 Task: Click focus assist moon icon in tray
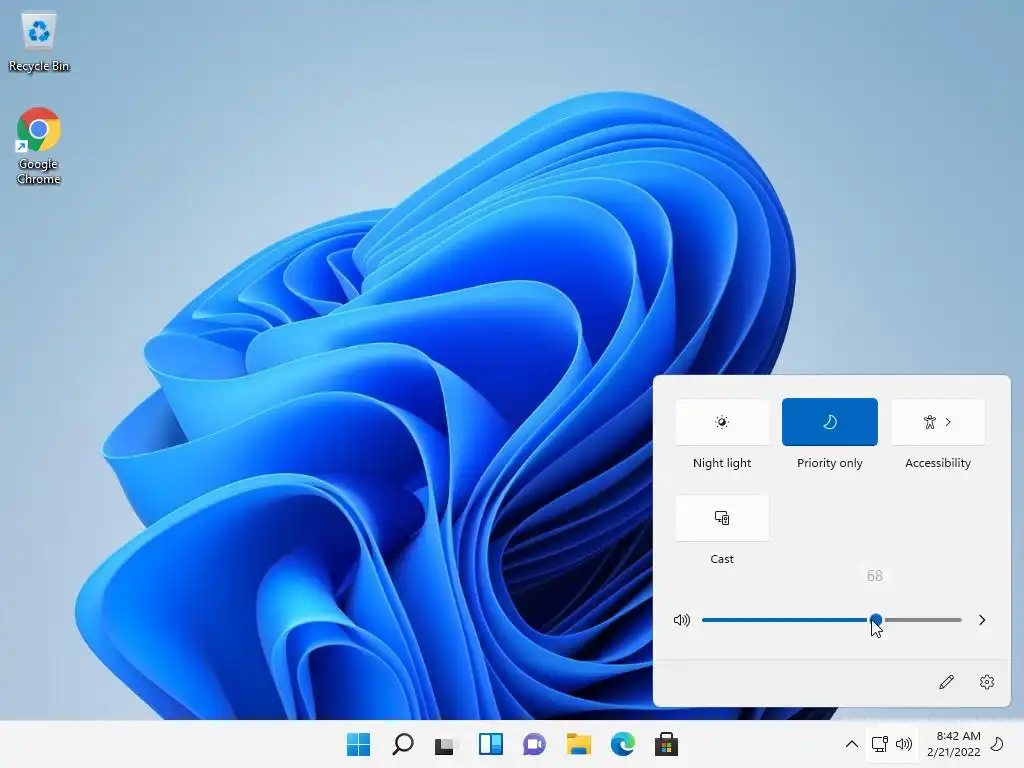[x=997, y=744]
